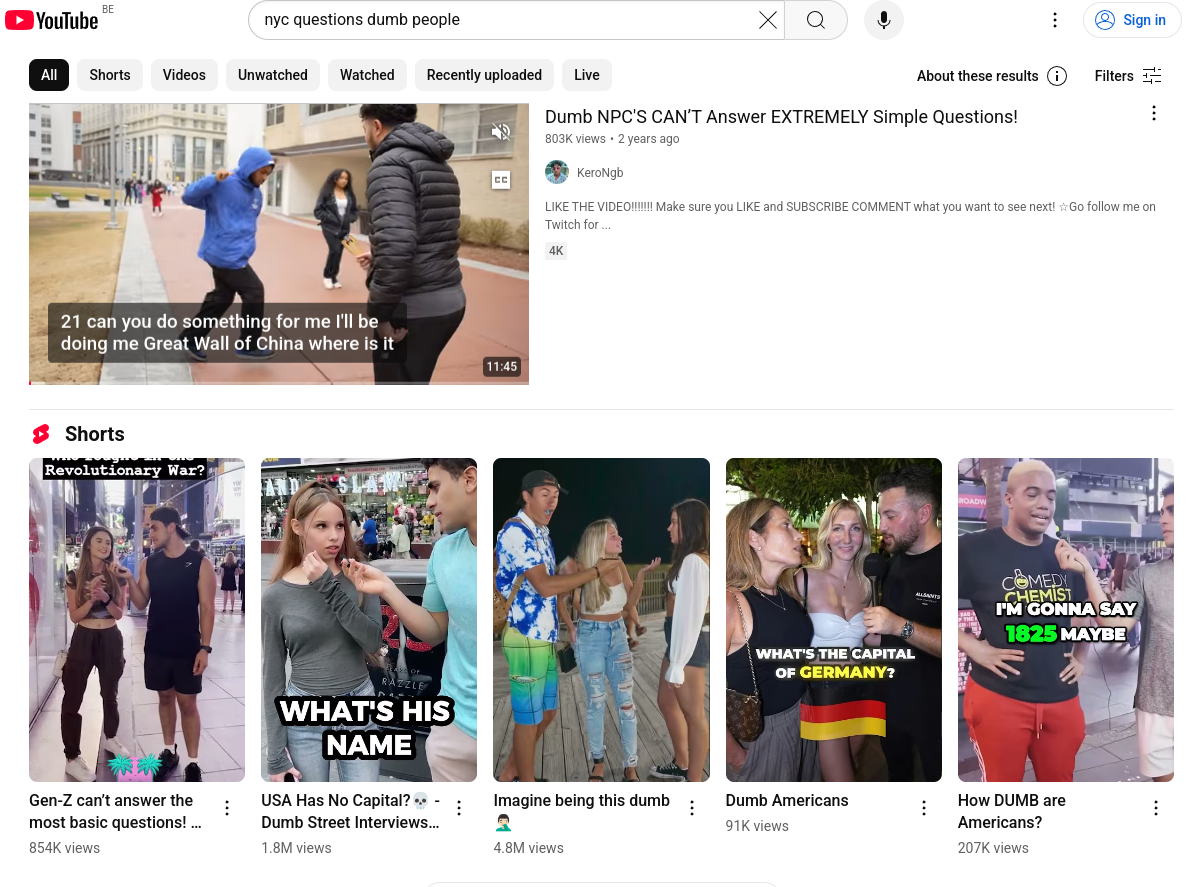This screenshot has width=1200, height=887.
Task: Unmute the Dumb NPC'S video preview
Action: [501, 132]
